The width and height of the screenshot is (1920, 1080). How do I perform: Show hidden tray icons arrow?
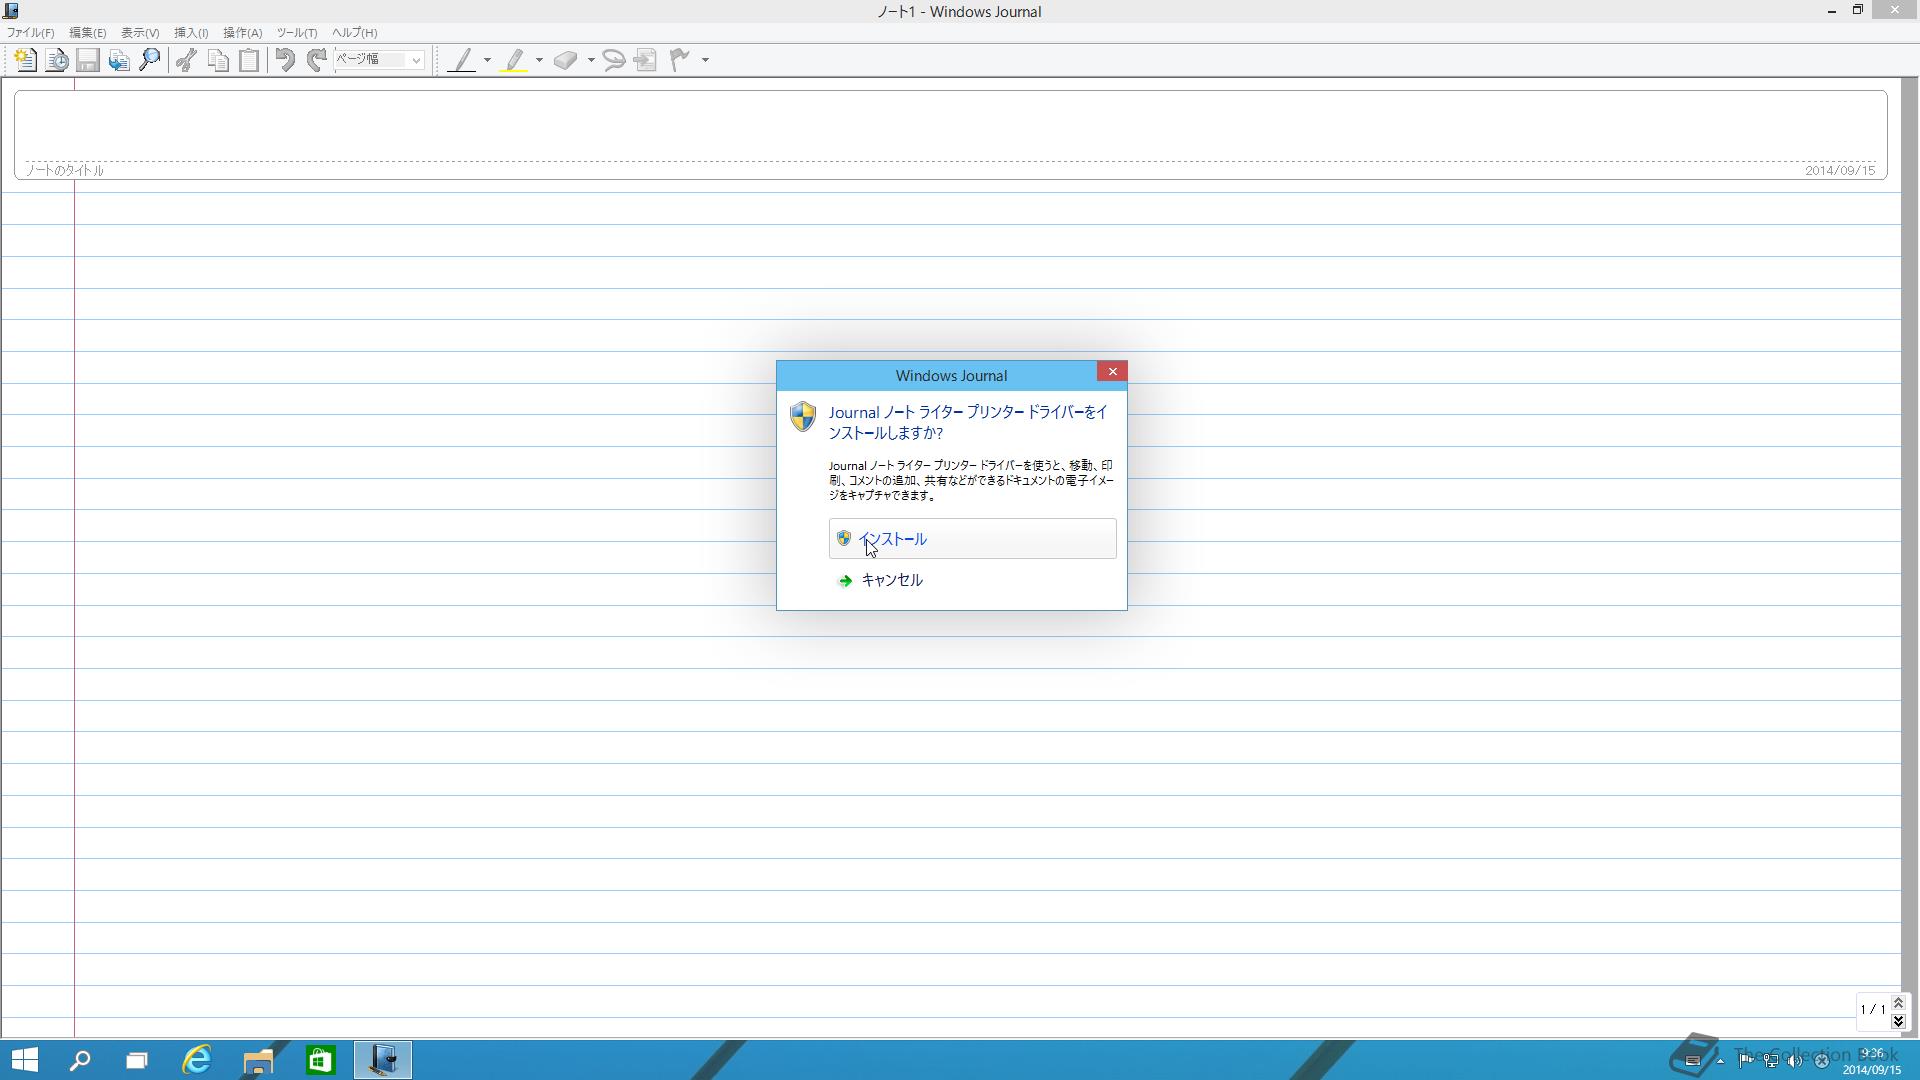1720,1061
